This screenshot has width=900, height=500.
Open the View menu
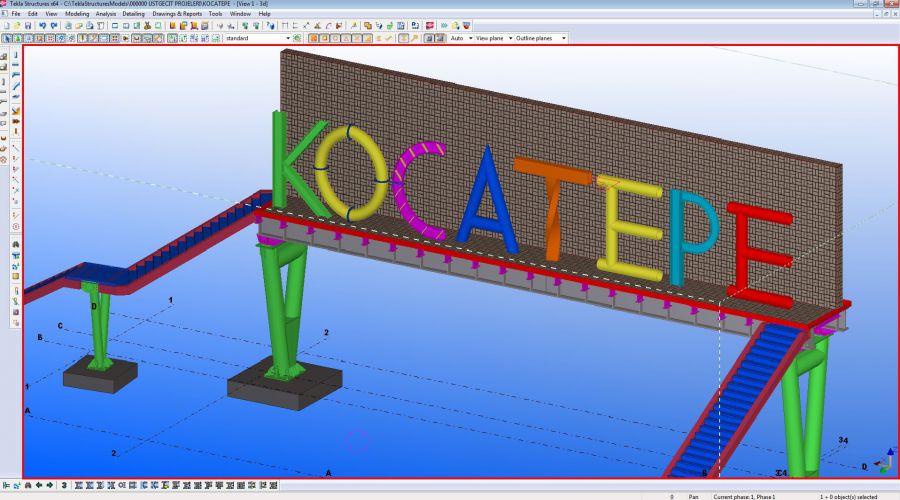point(51,14)
